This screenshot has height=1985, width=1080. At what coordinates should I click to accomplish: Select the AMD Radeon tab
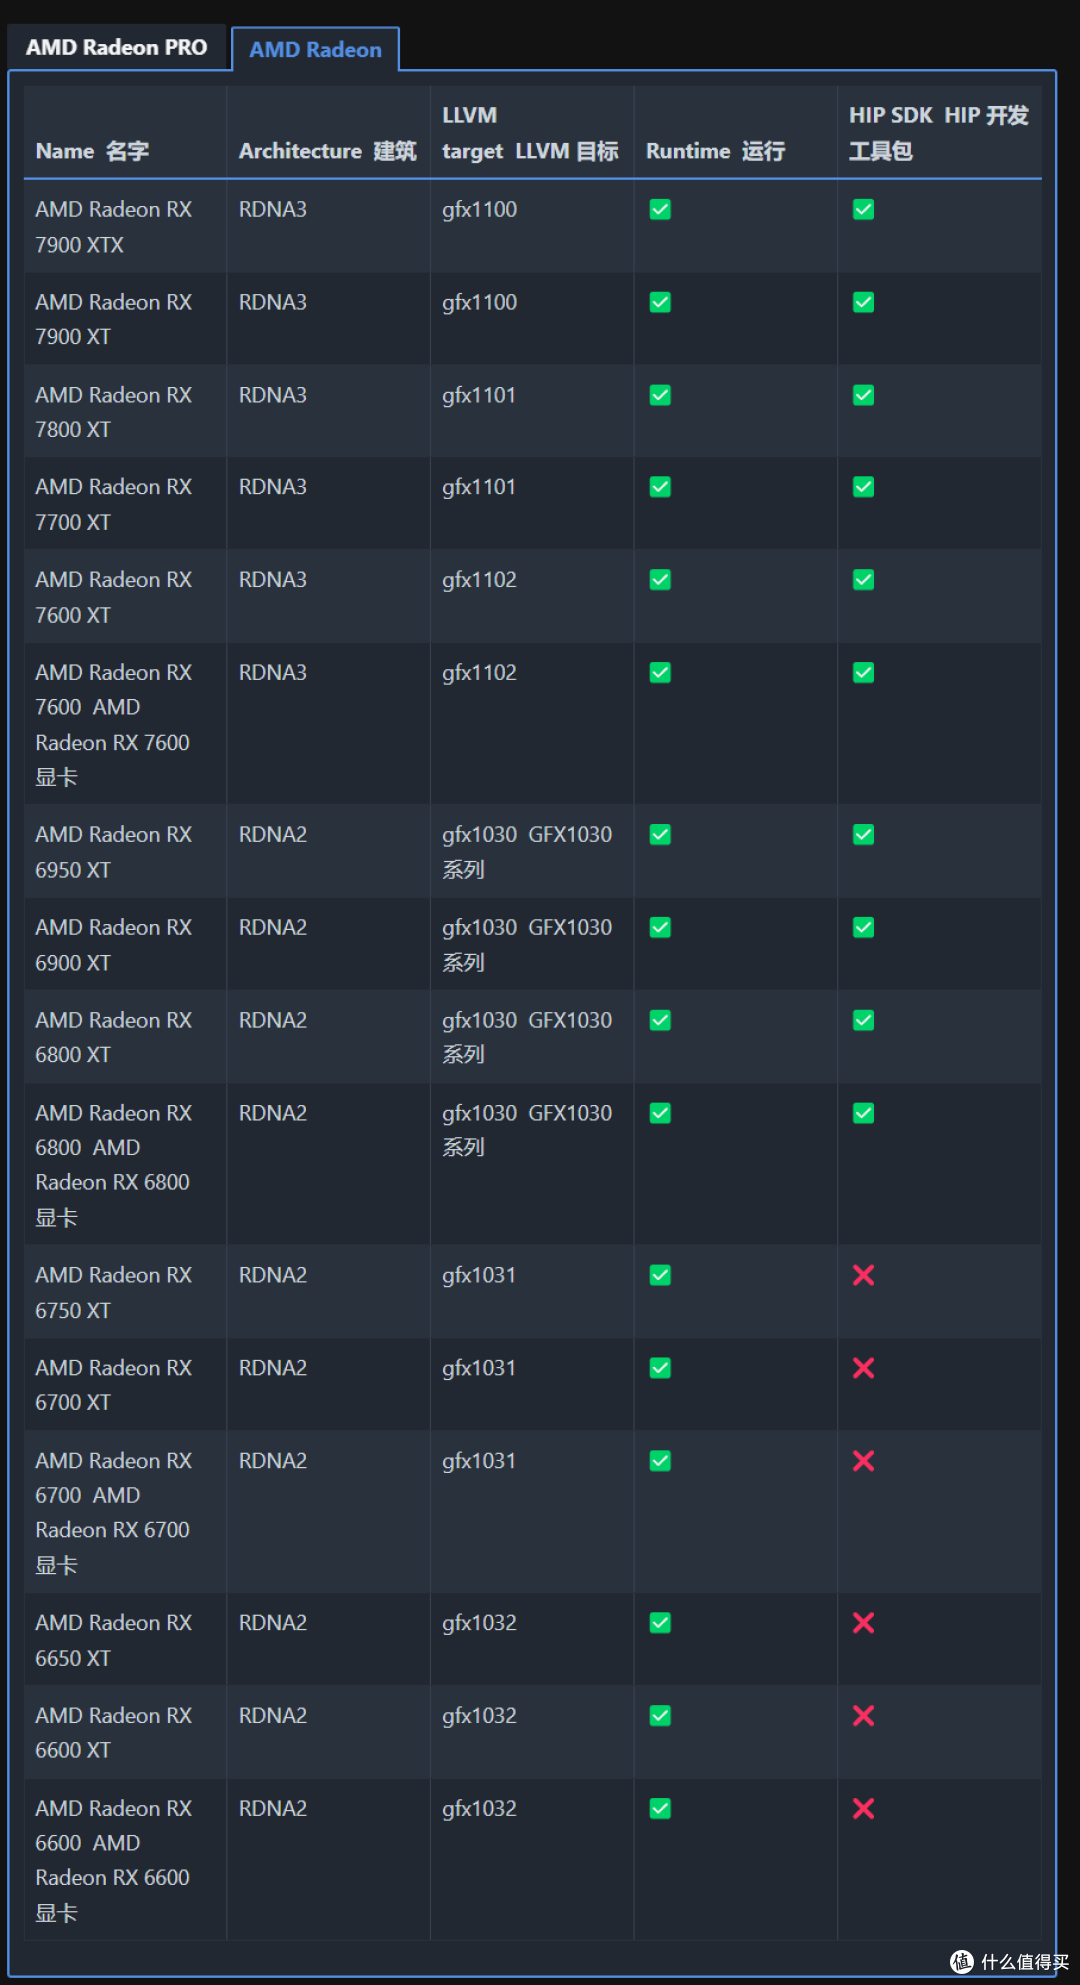(x=315, y=49)
